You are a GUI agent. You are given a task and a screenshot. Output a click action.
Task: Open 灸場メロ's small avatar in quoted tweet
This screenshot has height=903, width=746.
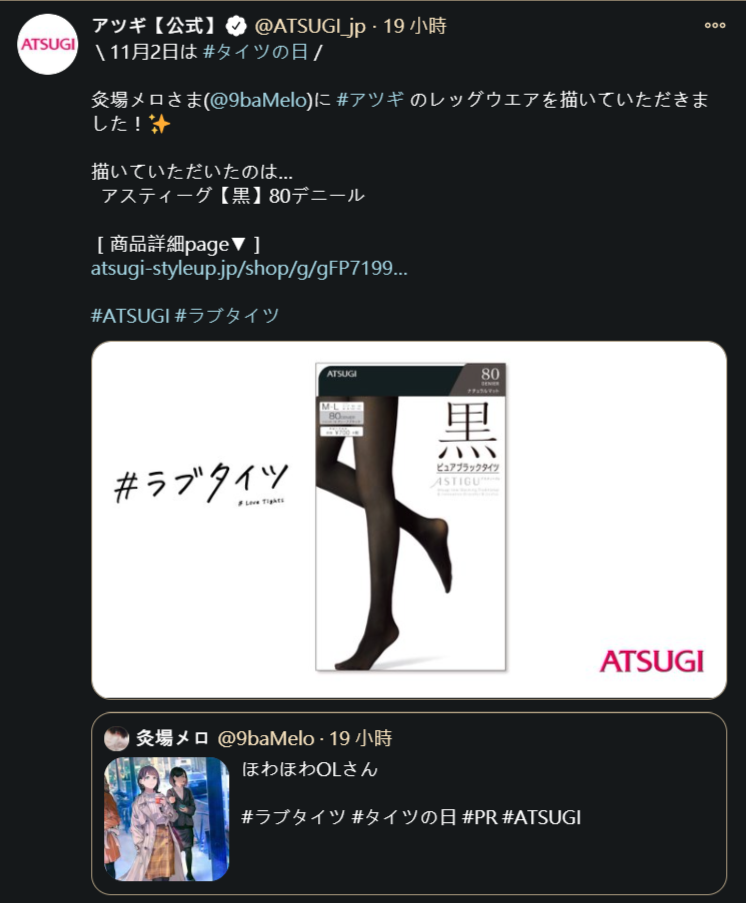click(x=116, y=738)
